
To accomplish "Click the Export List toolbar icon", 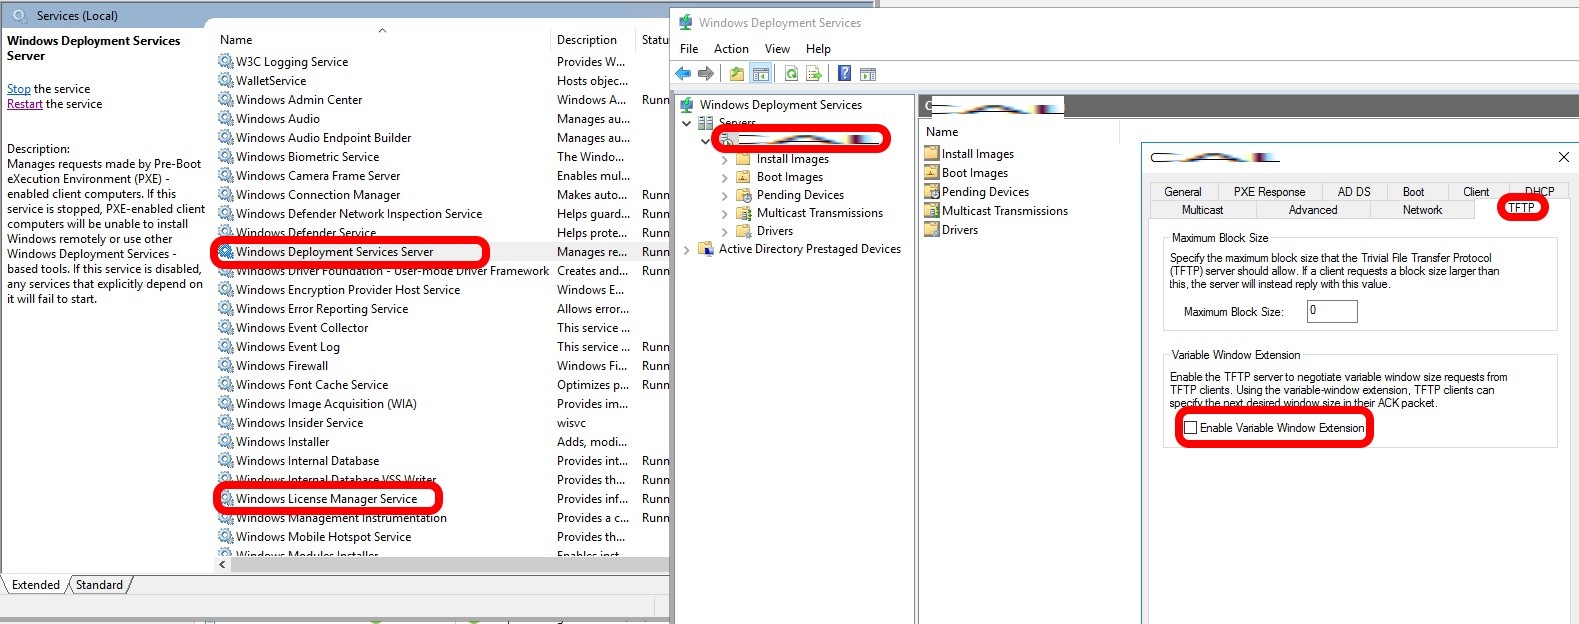I will point(814,74).
